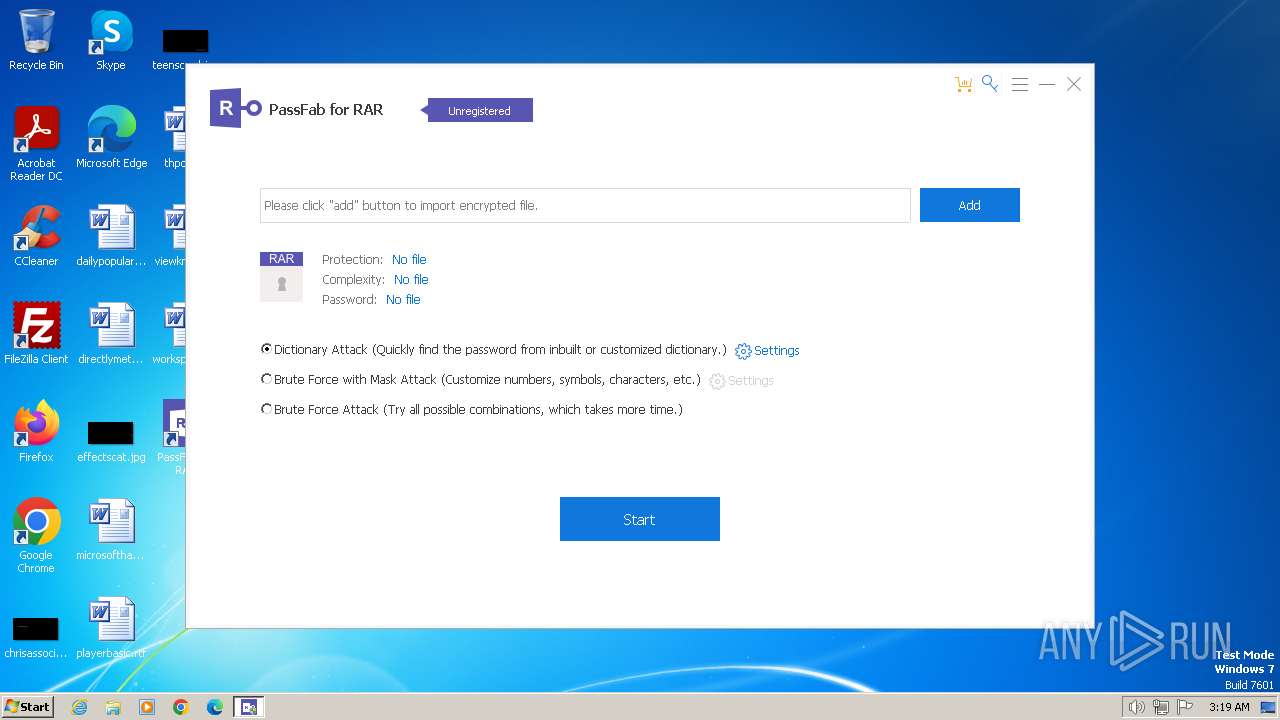1280x720 pixels.
Task: Click Protection value 'No file'
Action: [x=409, y=259]
